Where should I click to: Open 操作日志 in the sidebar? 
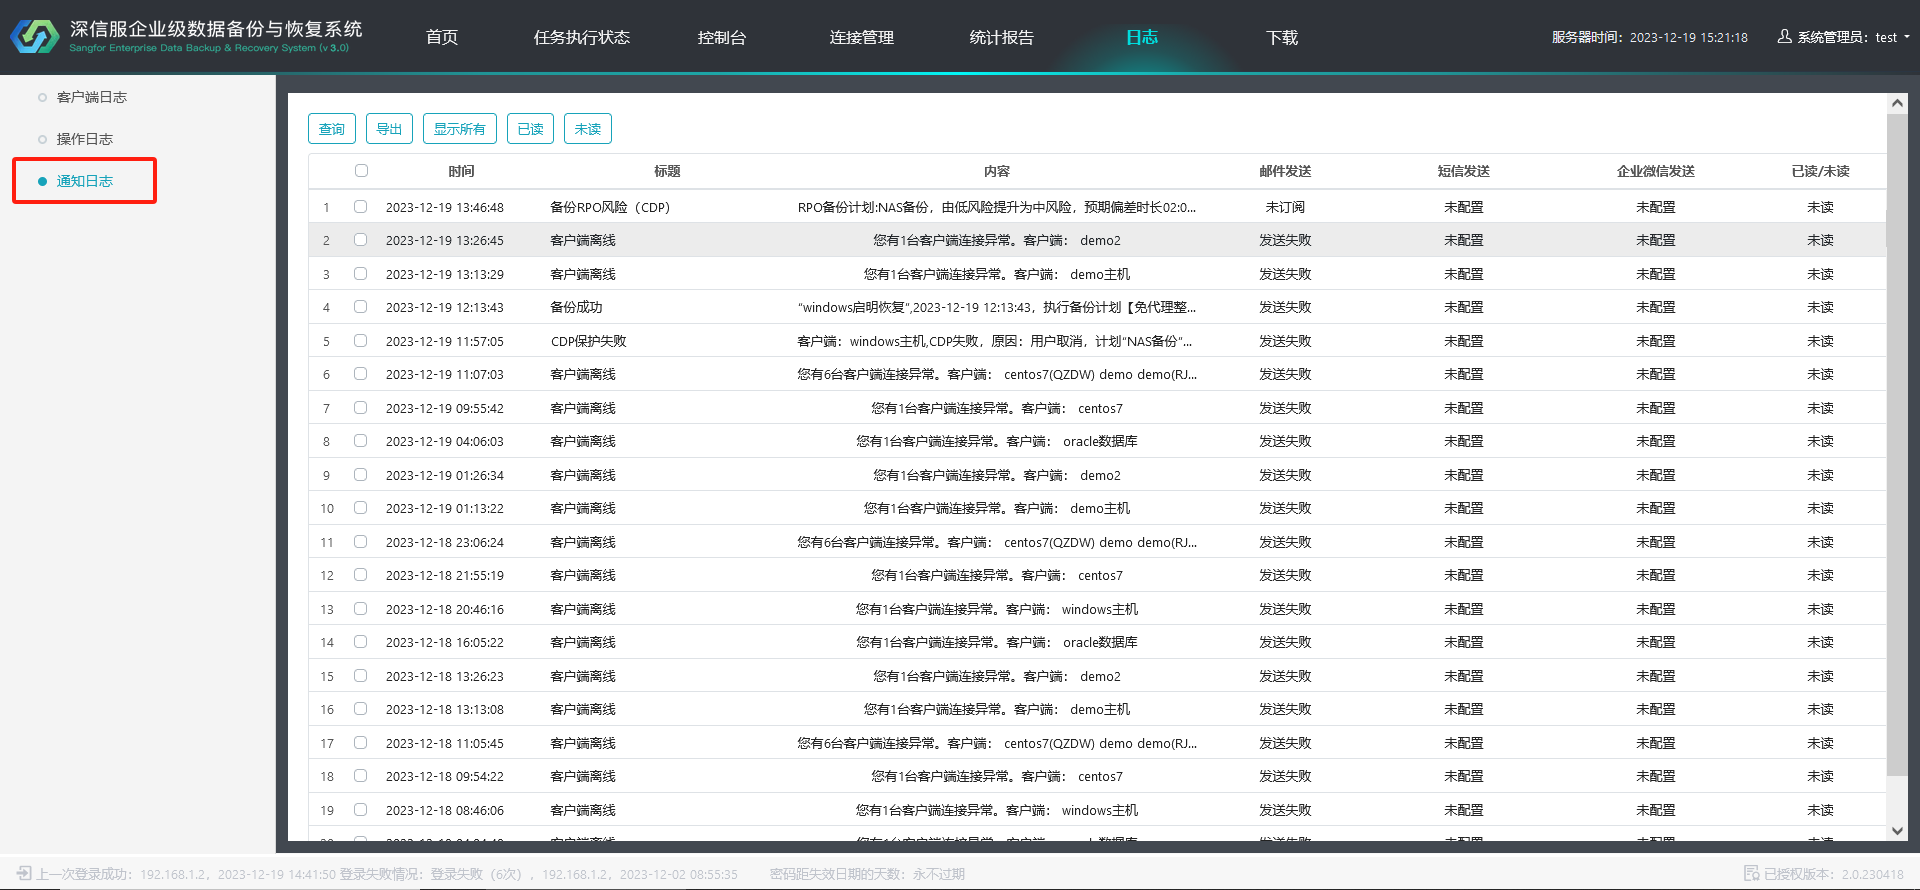[85, 139]
